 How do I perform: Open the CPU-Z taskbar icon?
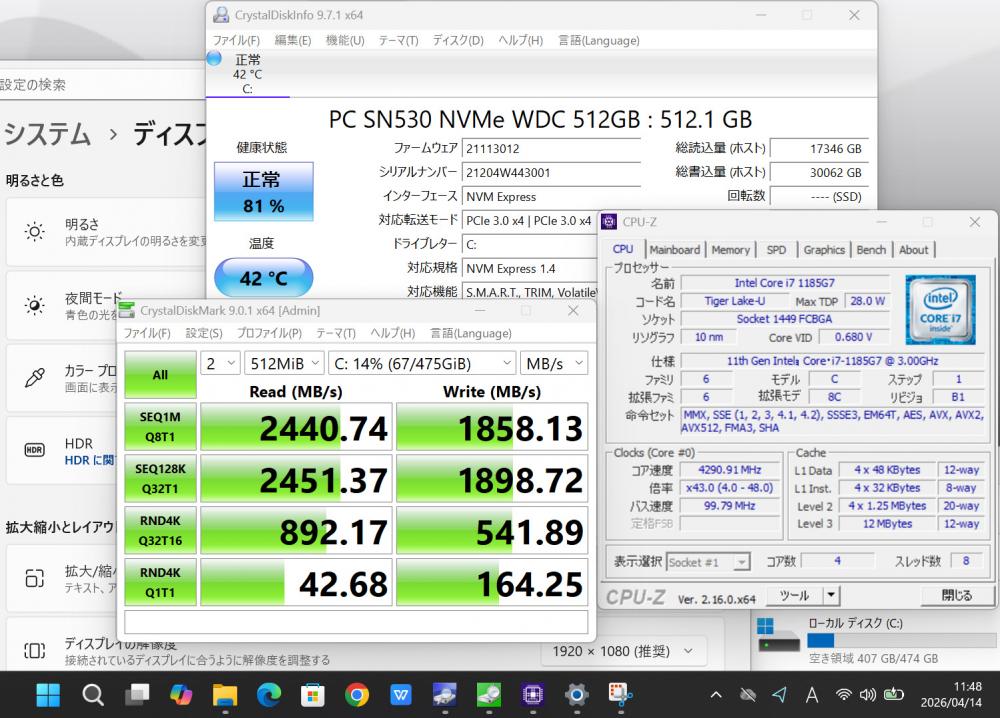tap(533, 694)
